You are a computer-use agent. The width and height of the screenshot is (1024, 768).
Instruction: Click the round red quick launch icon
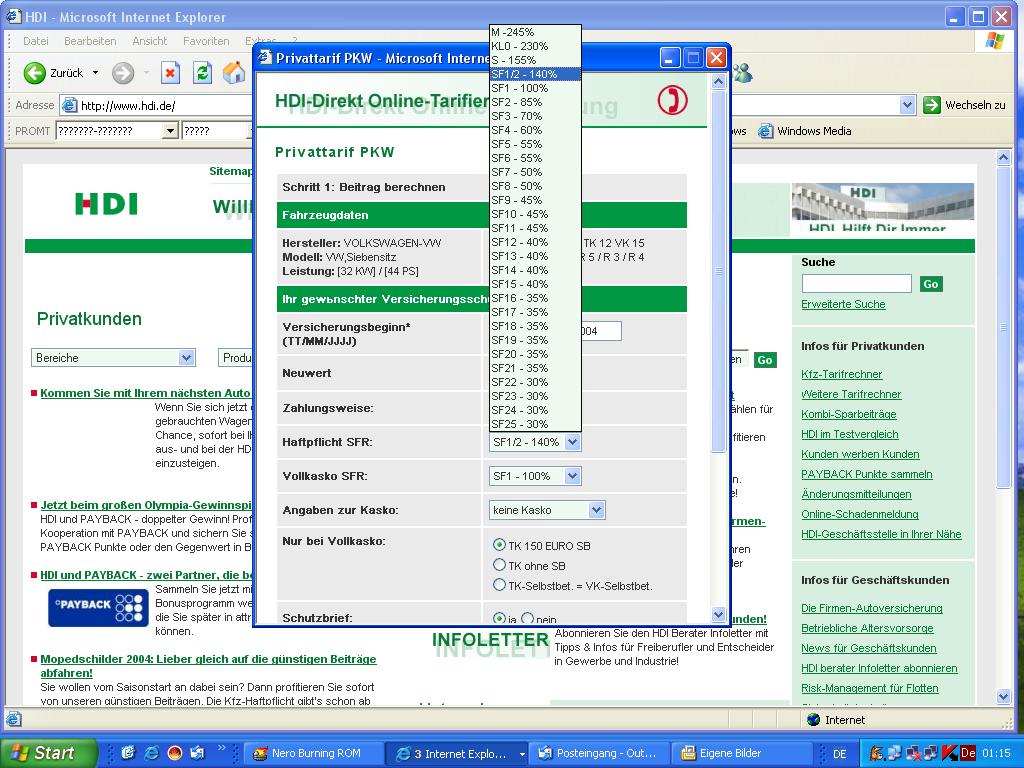point(174,753)
